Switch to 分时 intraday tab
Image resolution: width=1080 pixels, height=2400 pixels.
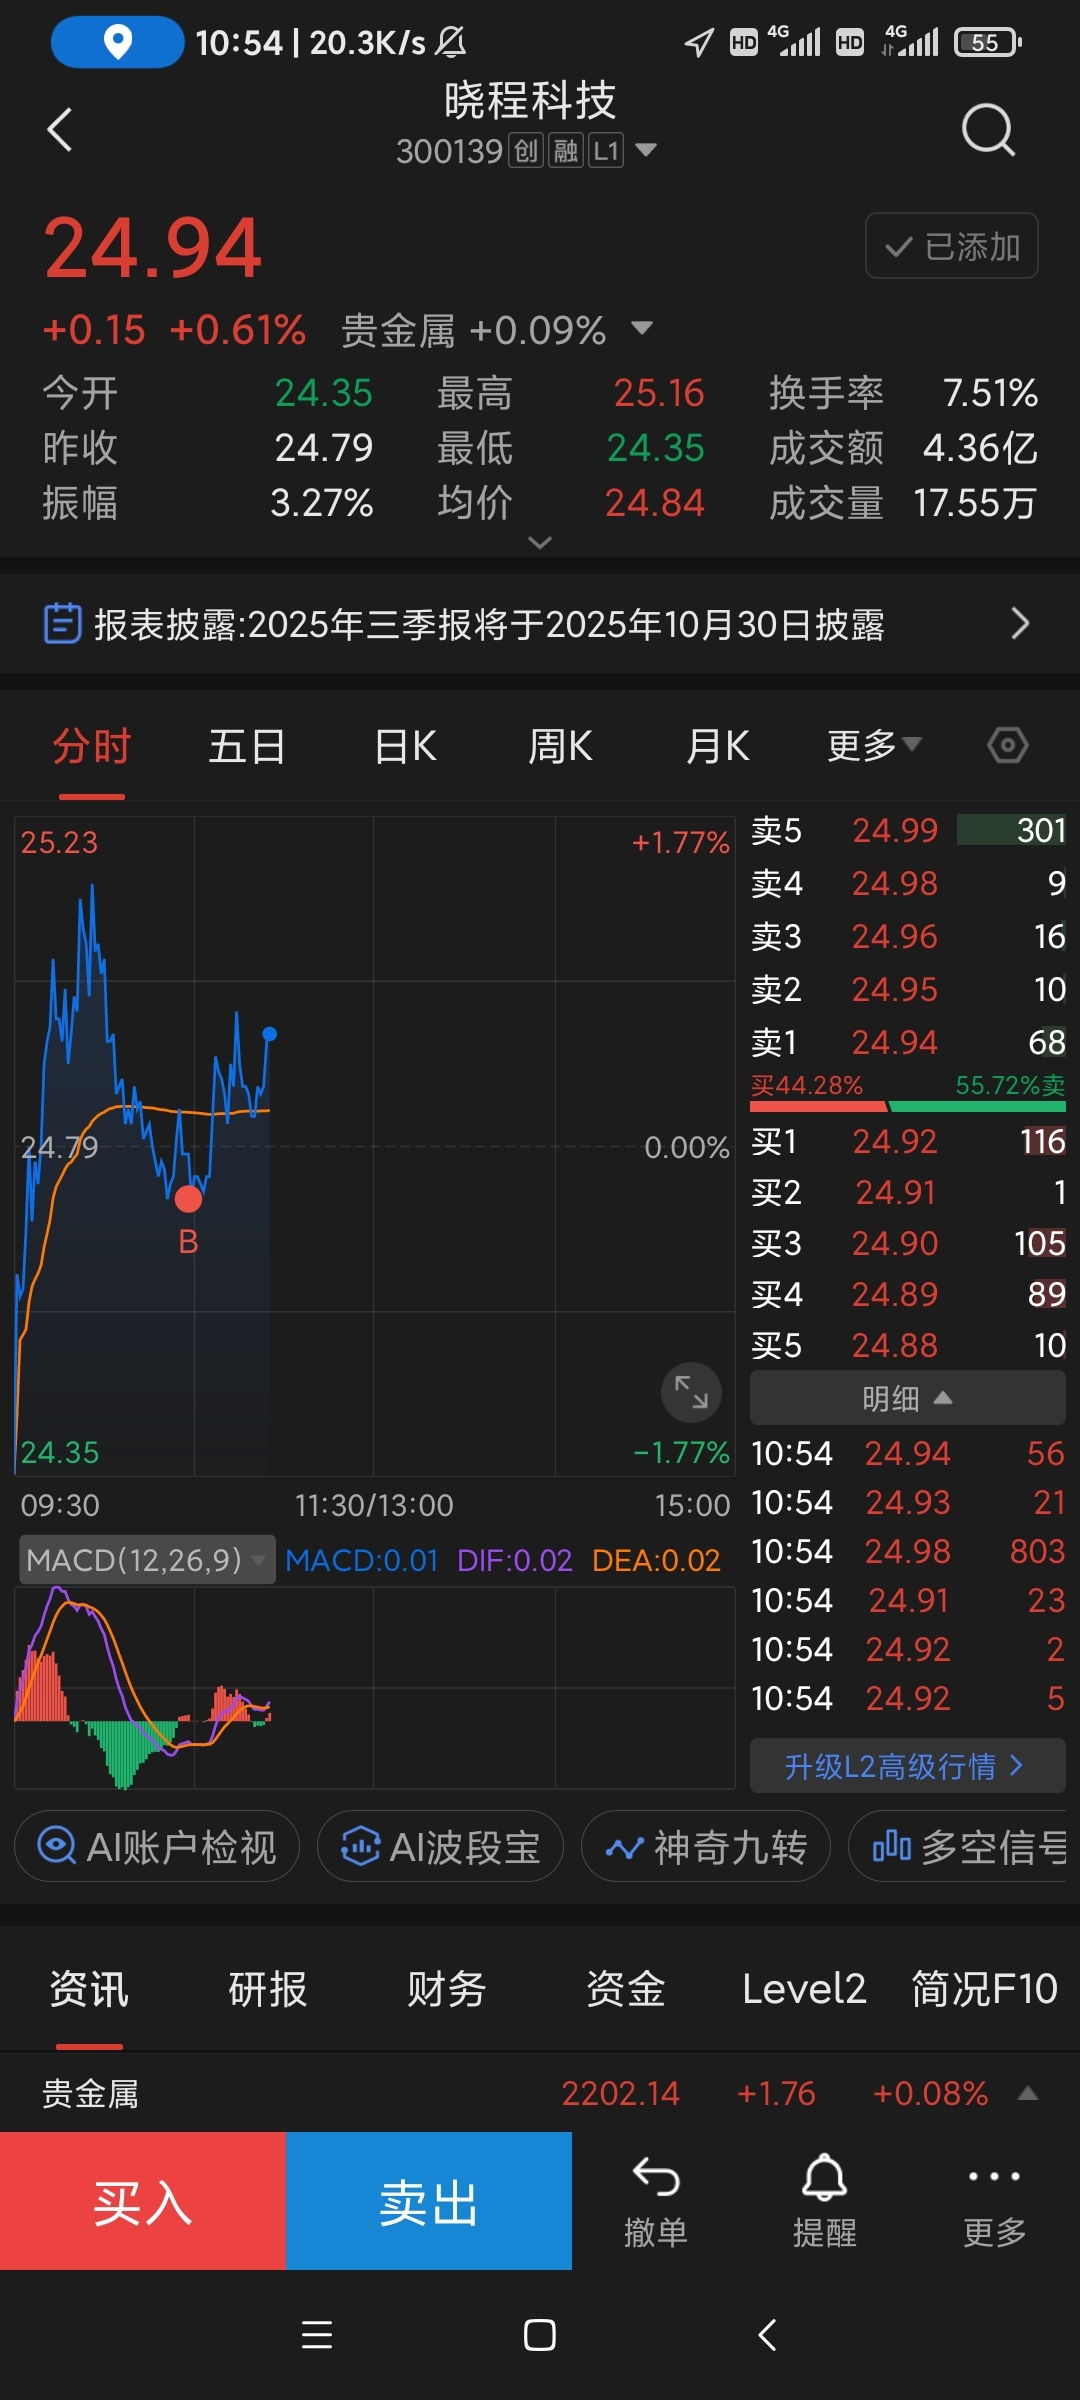pyautogui.click(x=92, y=747)
